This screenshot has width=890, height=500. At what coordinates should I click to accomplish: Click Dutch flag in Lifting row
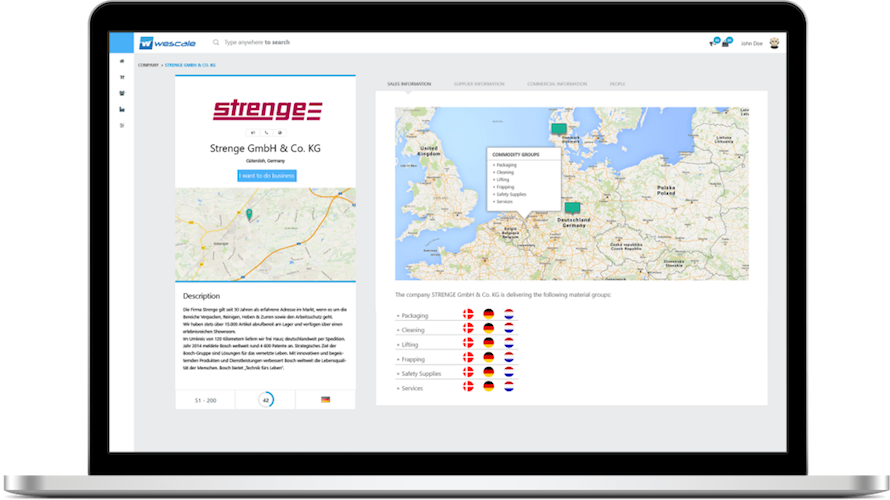509,343
